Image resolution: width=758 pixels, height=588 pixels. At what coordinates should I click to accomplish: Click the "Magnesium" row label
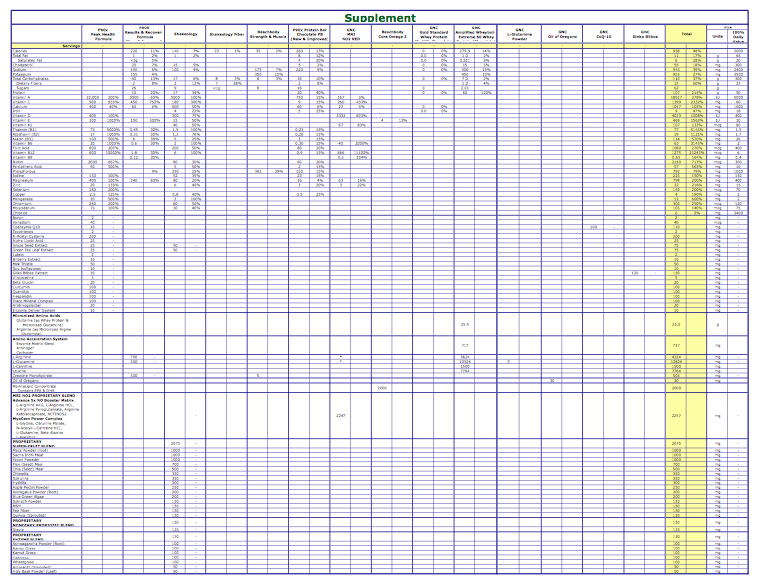[22, 180]
